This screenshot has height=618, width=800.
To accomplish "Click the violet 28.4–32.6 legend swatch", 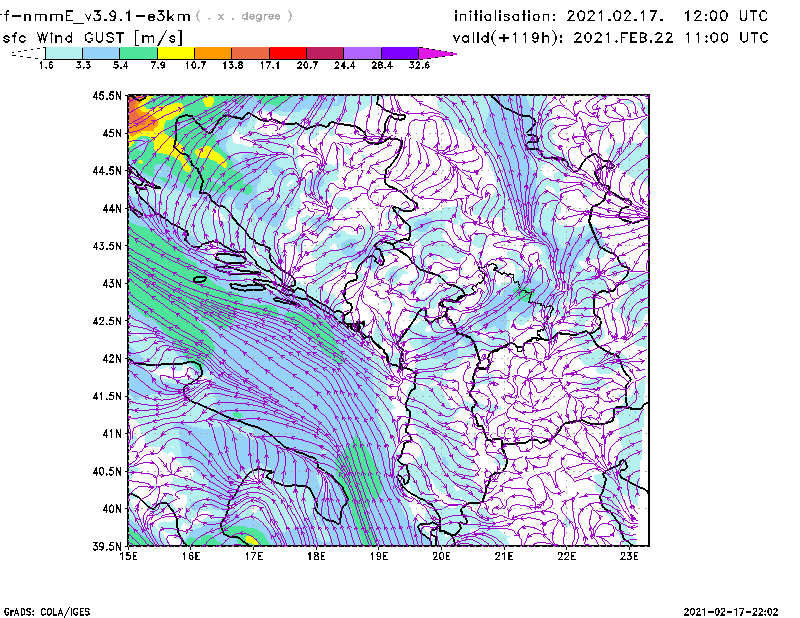I will [x=399, y=53].
